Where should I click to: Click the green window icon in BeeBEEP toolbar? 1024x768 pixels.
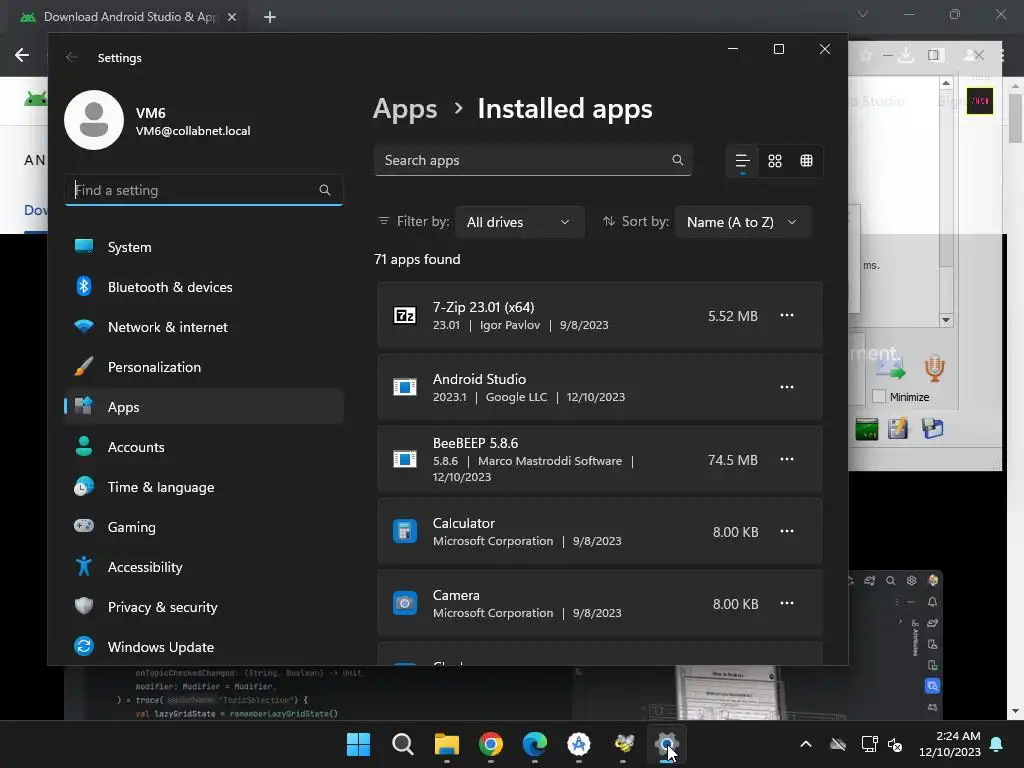867,429
